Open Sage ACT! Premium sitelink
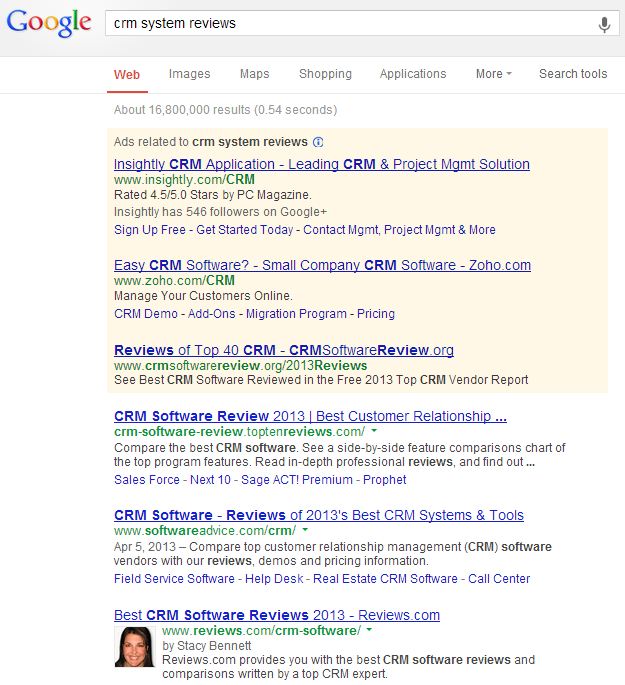Image resolution: width=625 pixels, height=685 pixels. pyautogui.click(x=297, y=480)
